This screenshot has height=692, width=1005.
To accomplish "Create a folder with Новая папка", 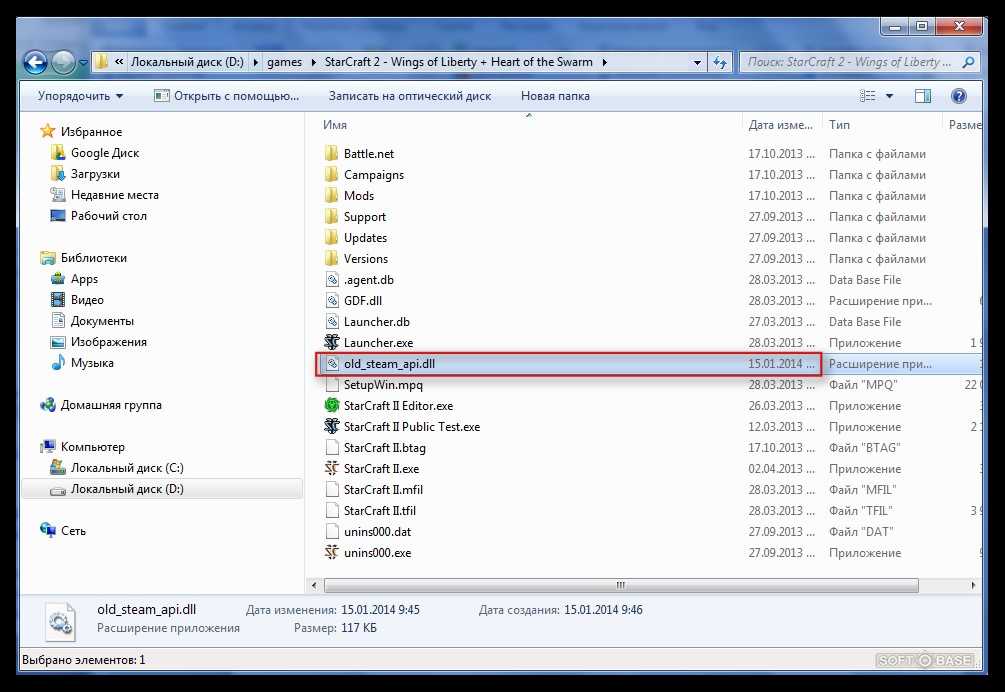I will (555, 96).
